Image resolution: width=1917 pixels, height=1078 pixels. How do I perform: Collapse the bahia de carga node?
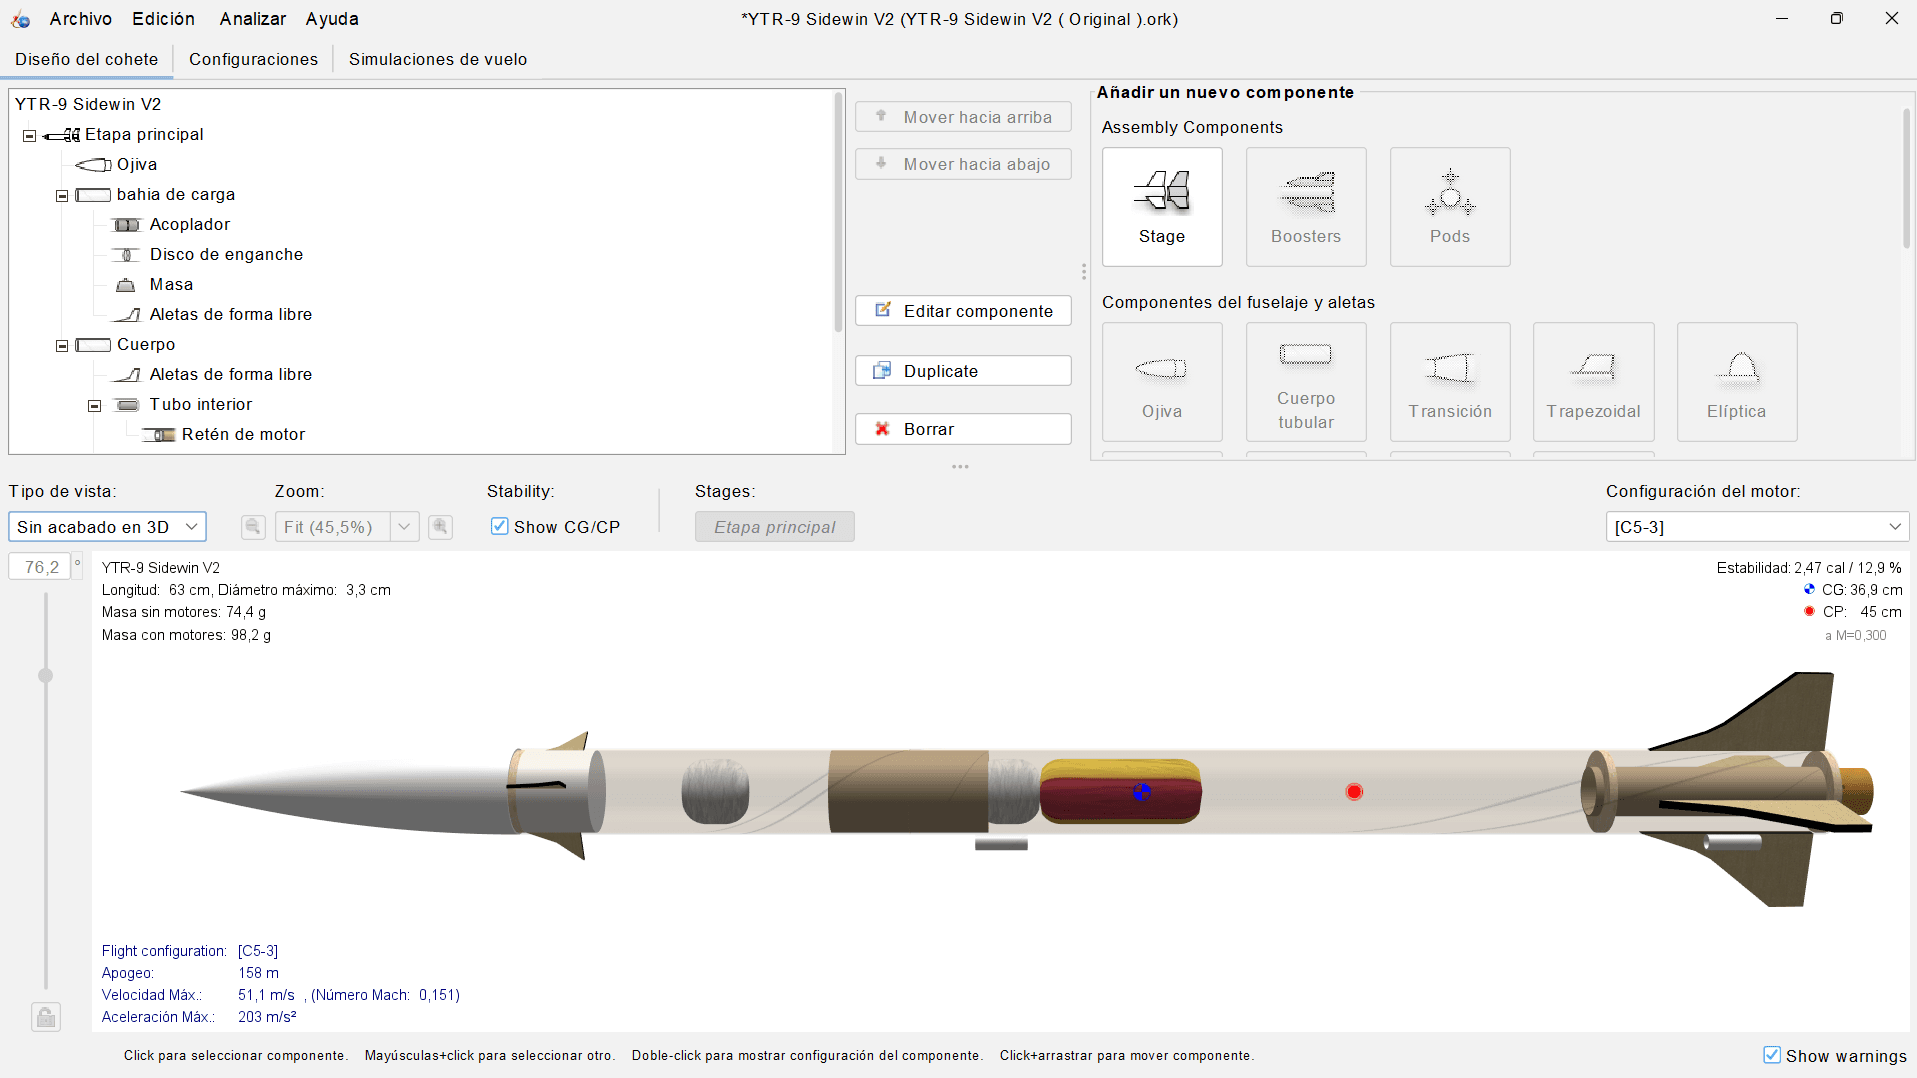[x=62, y=195]
